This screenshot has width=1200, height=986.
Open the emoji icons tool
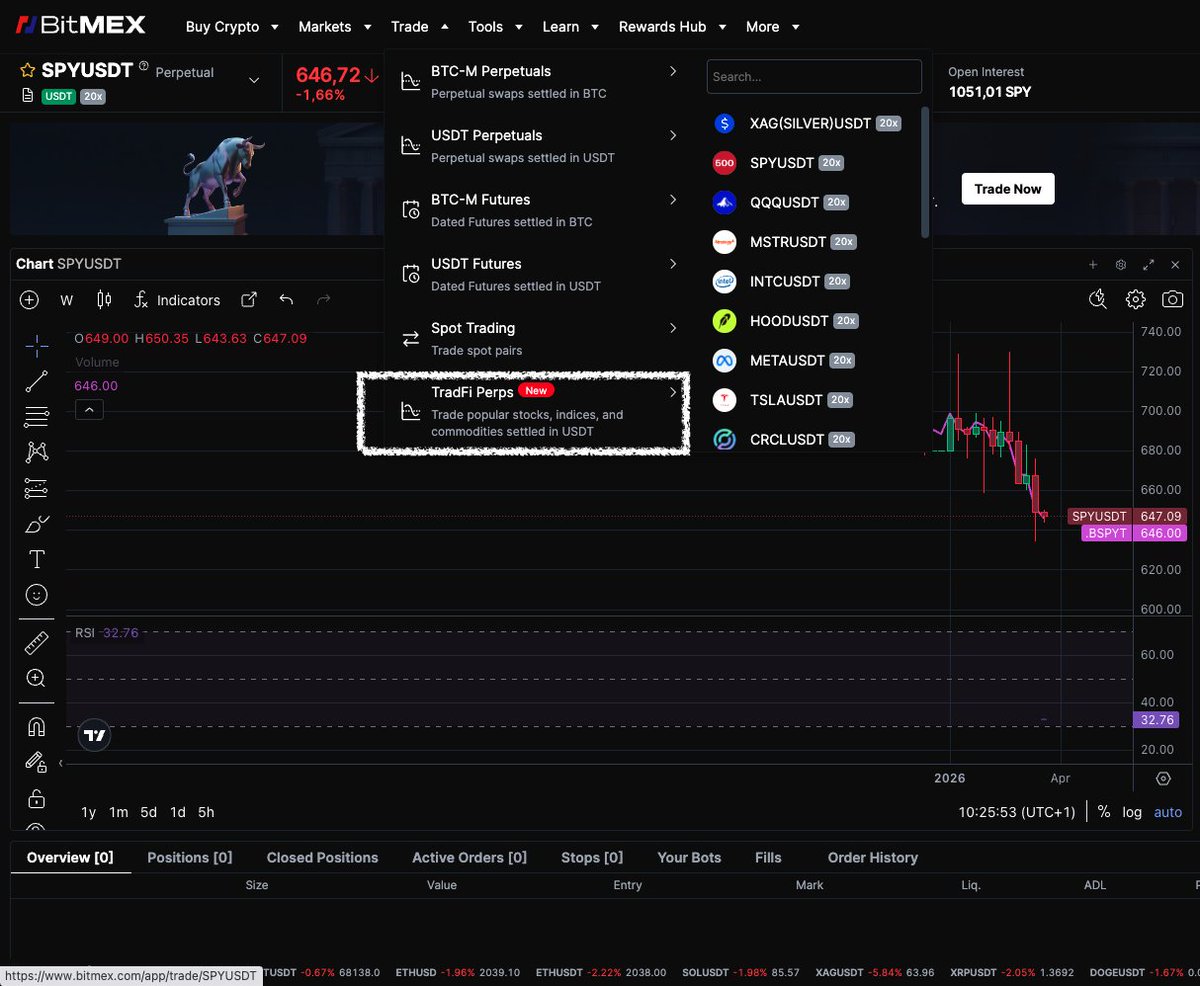click(x=37, y=595)
